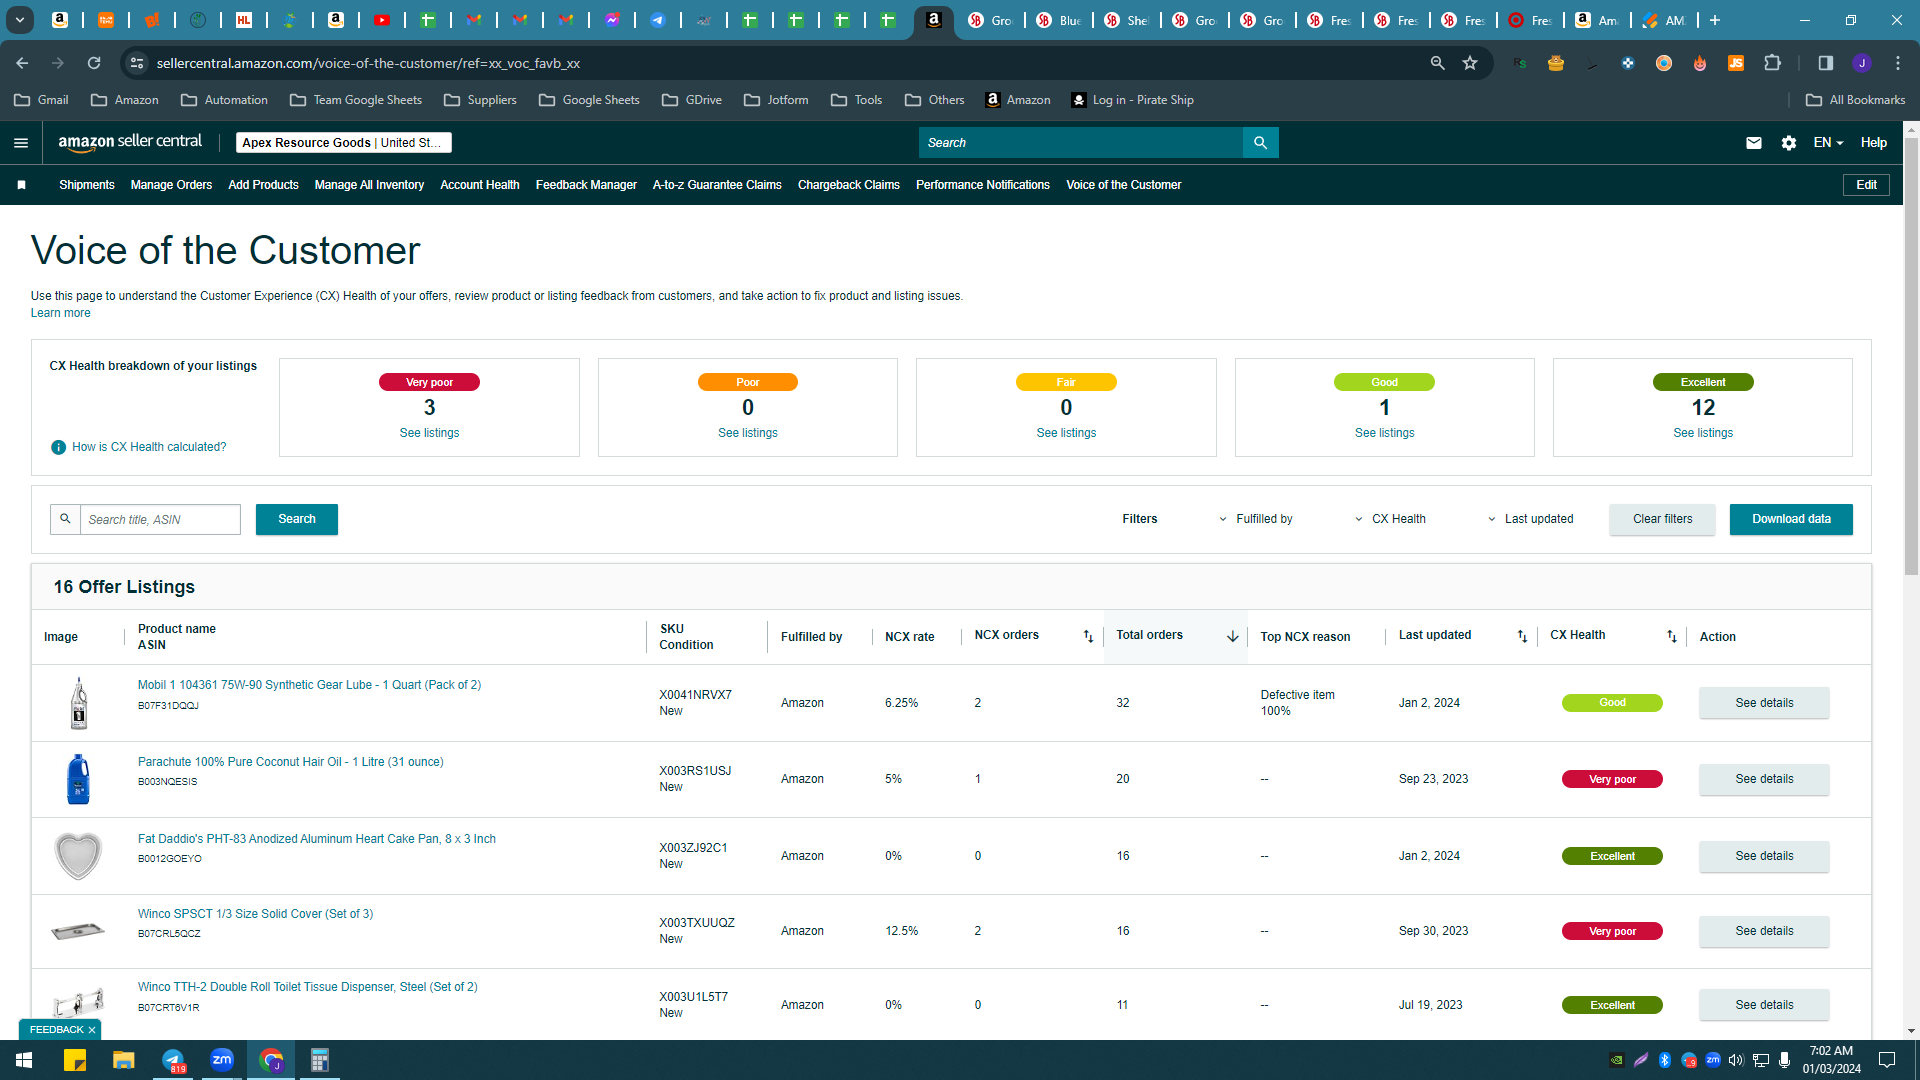Click the Amazon Seller Central logo

tap(130, 142)
